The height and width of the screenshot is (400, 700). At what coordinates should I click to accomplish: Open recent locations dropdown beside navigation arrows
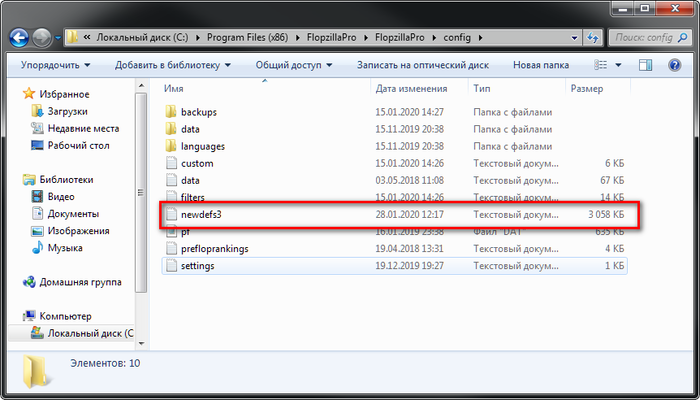coord(58,38)
